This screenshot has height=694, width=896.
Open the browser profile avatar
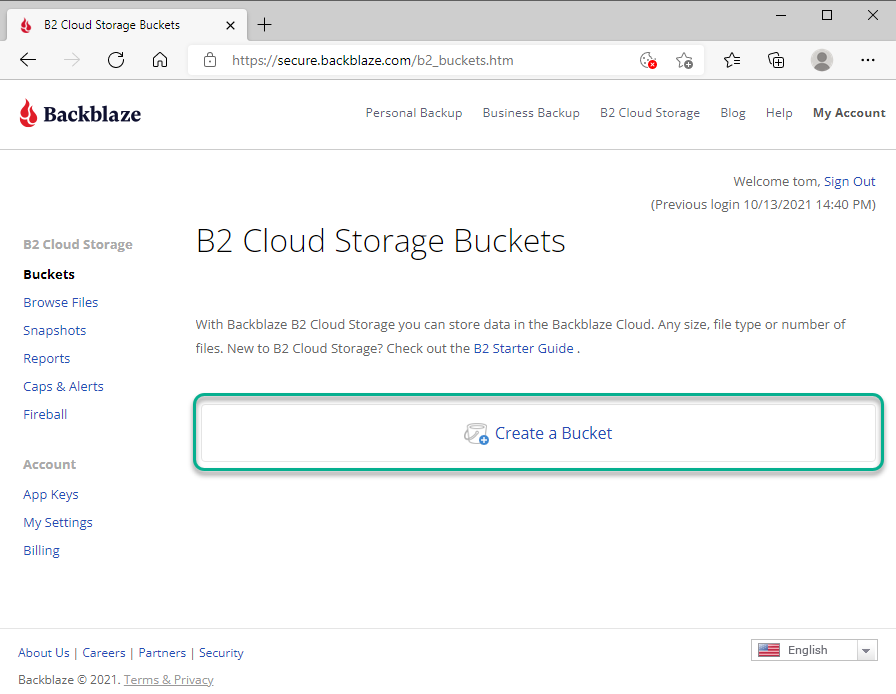pyautogui.click(x=822, y=60)
